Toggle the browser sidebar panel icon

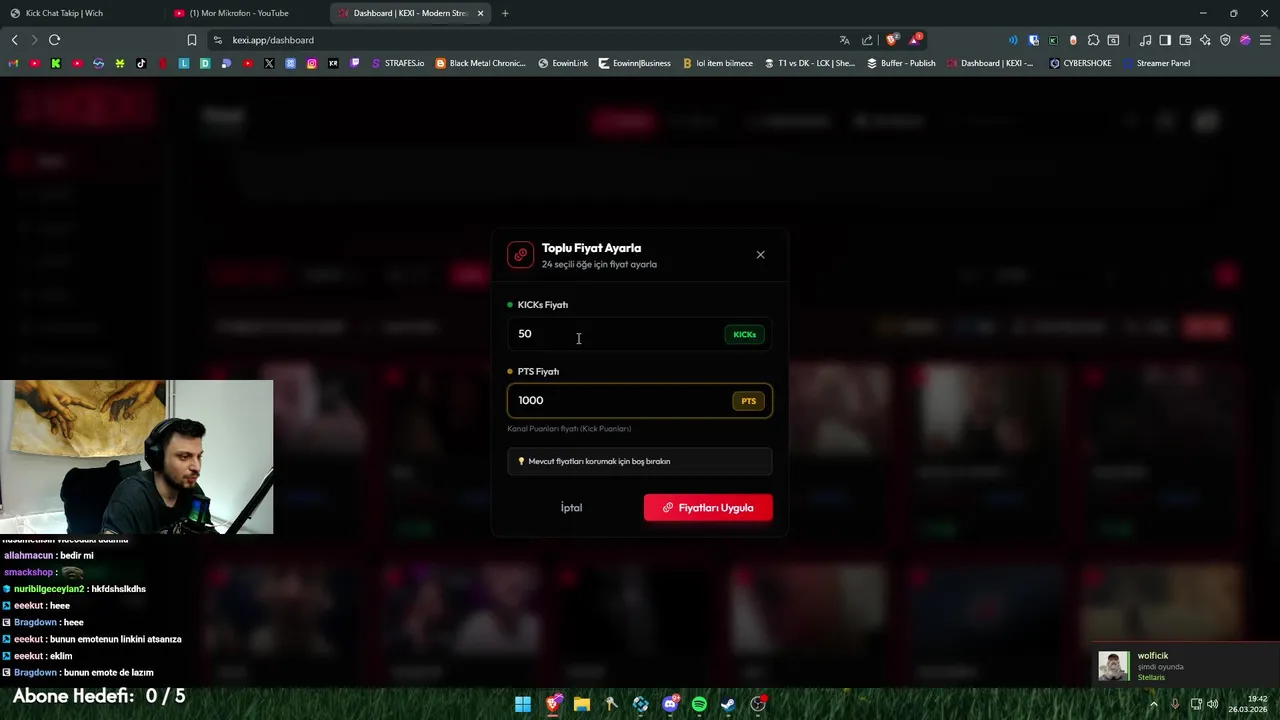(1165, 40)
